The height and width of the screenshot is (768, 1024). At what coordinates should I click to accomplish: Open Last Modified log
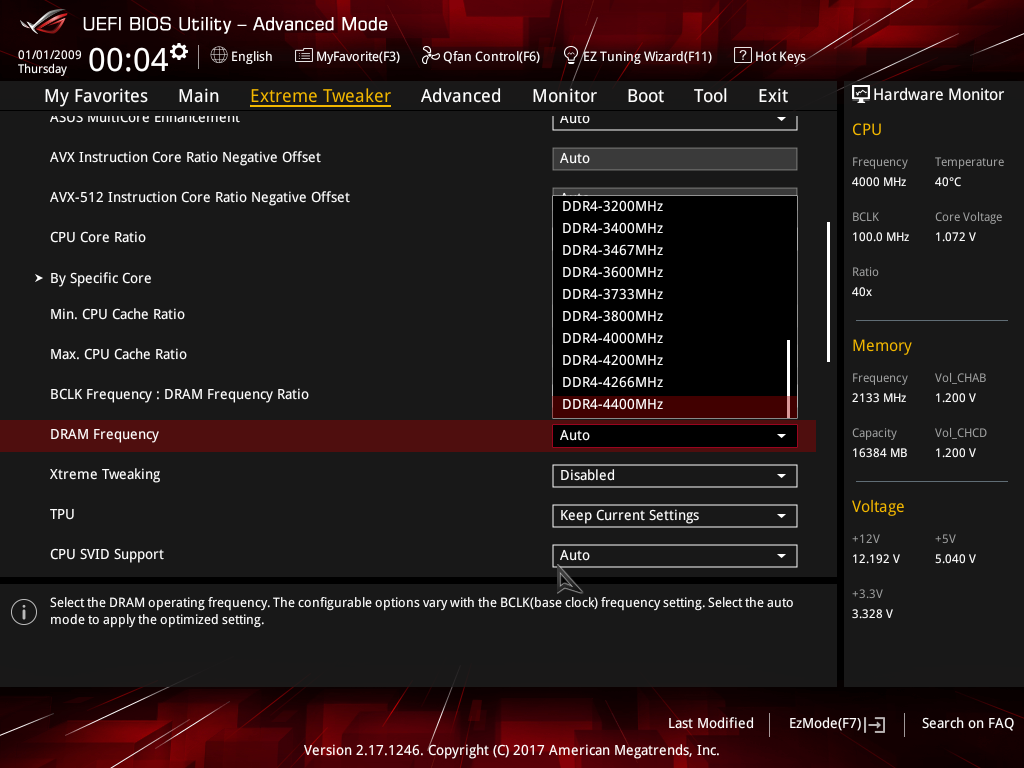click(711, 724)
